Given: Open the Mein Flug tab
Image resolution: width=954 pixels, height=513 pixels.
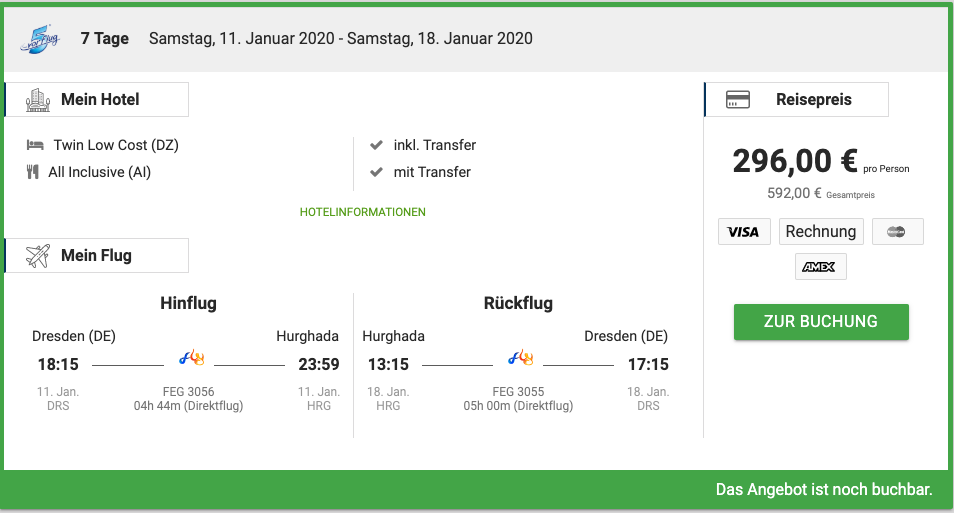Looking at the screenshot, I should [97, 256].
